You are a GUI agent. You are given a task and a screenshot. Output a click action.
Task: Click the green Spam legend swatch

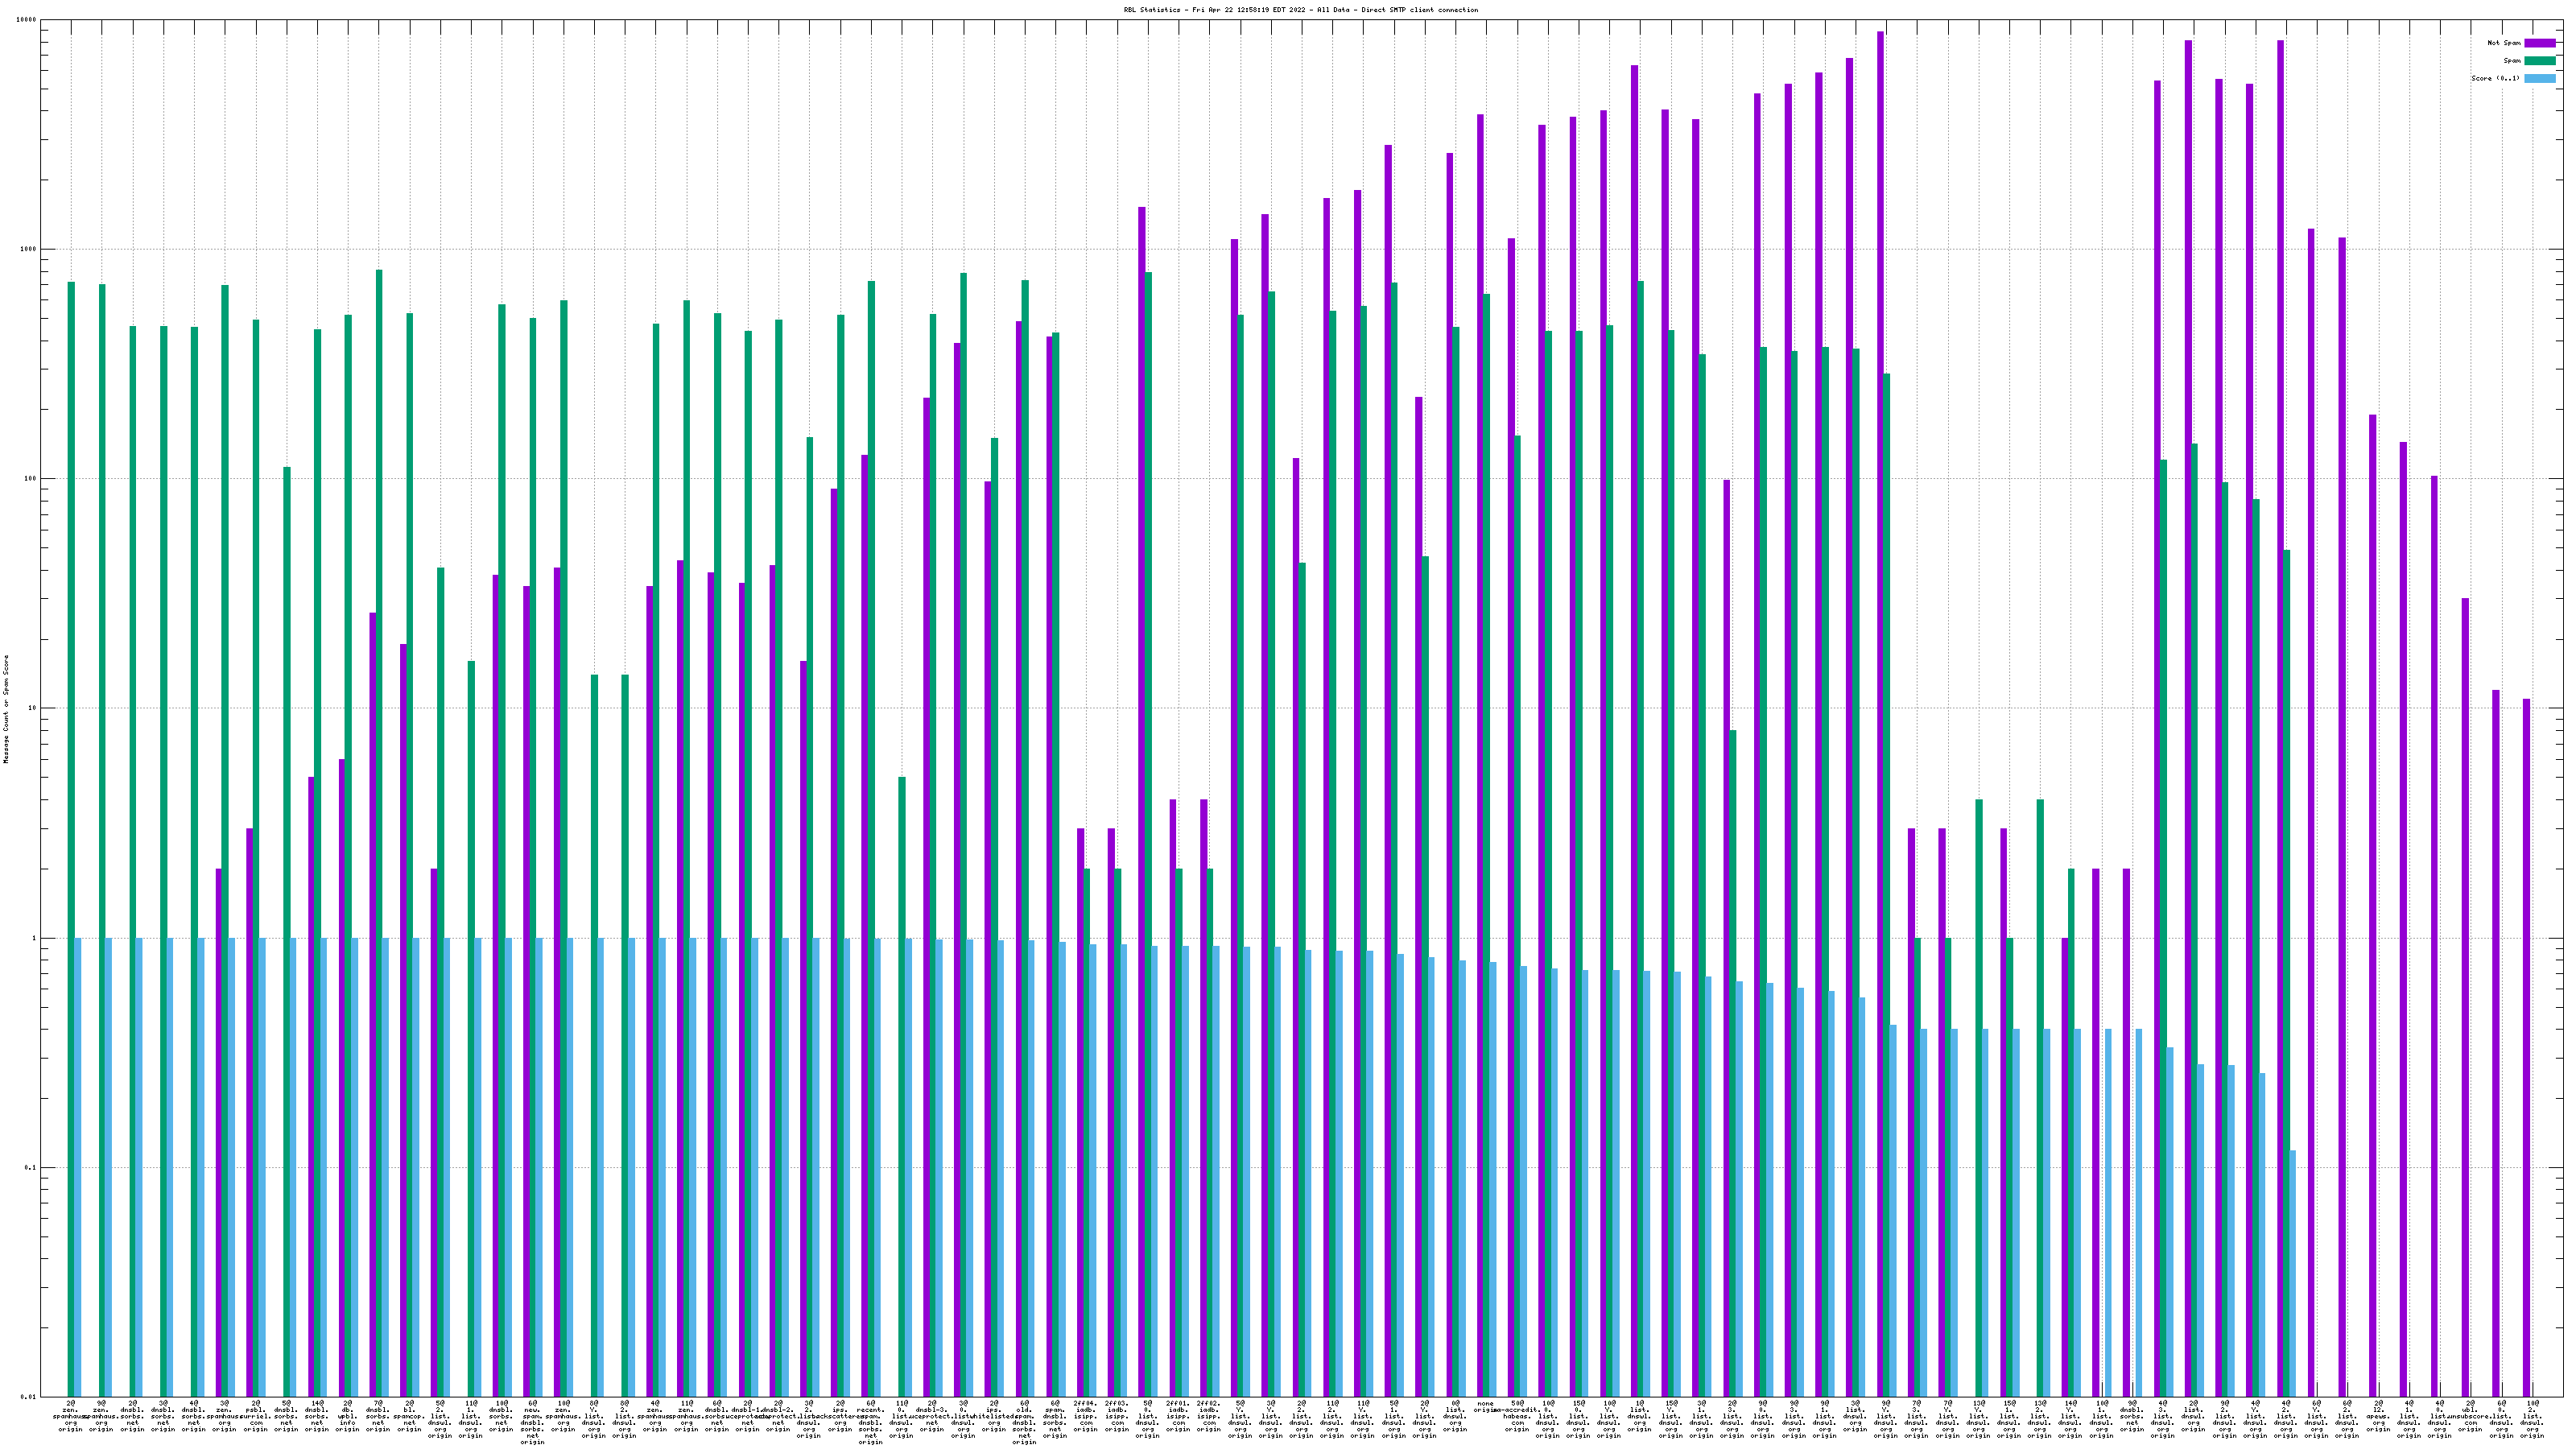(2539, 61)
